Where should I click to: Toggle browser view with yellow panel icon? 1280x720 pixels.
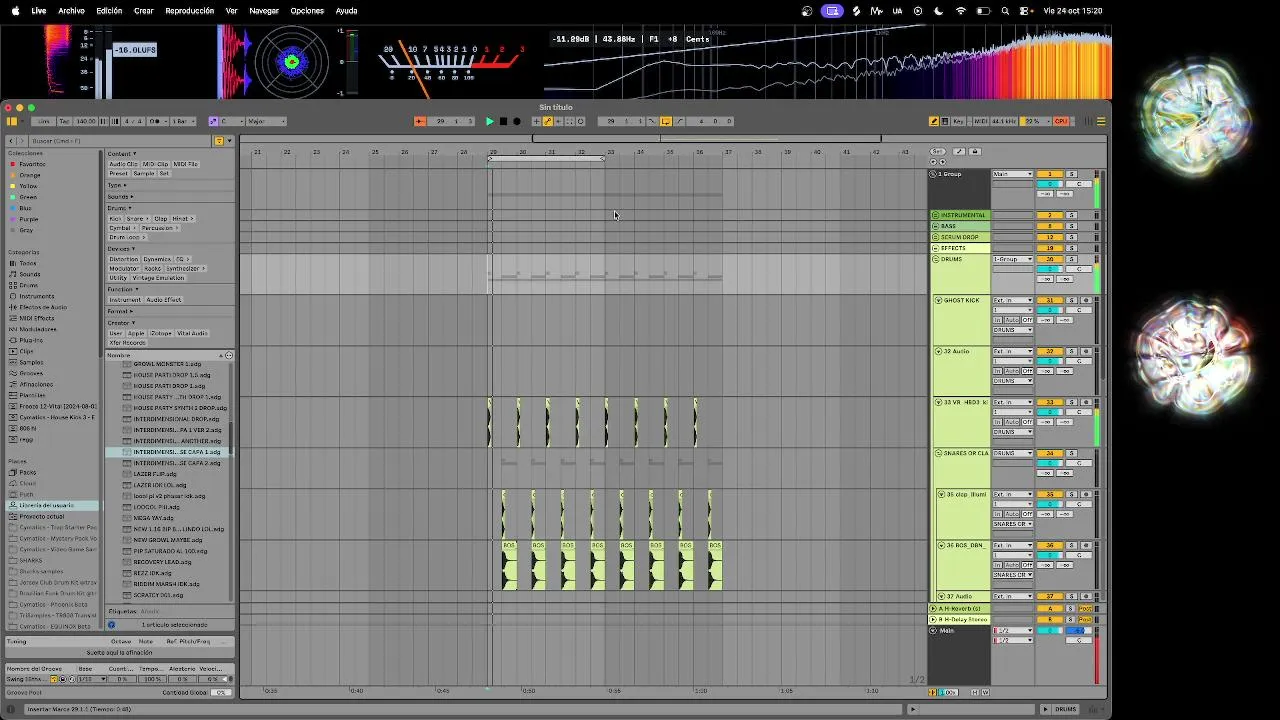click(x=11, y=121)
